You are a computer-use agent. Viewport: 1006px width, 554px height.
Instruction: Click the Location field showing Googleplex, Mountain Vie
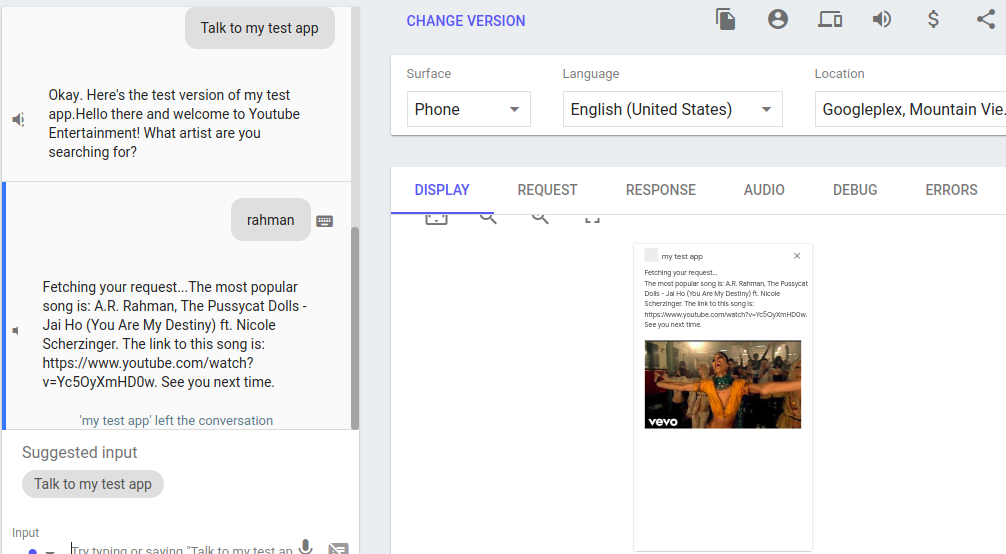click(910, 109)
